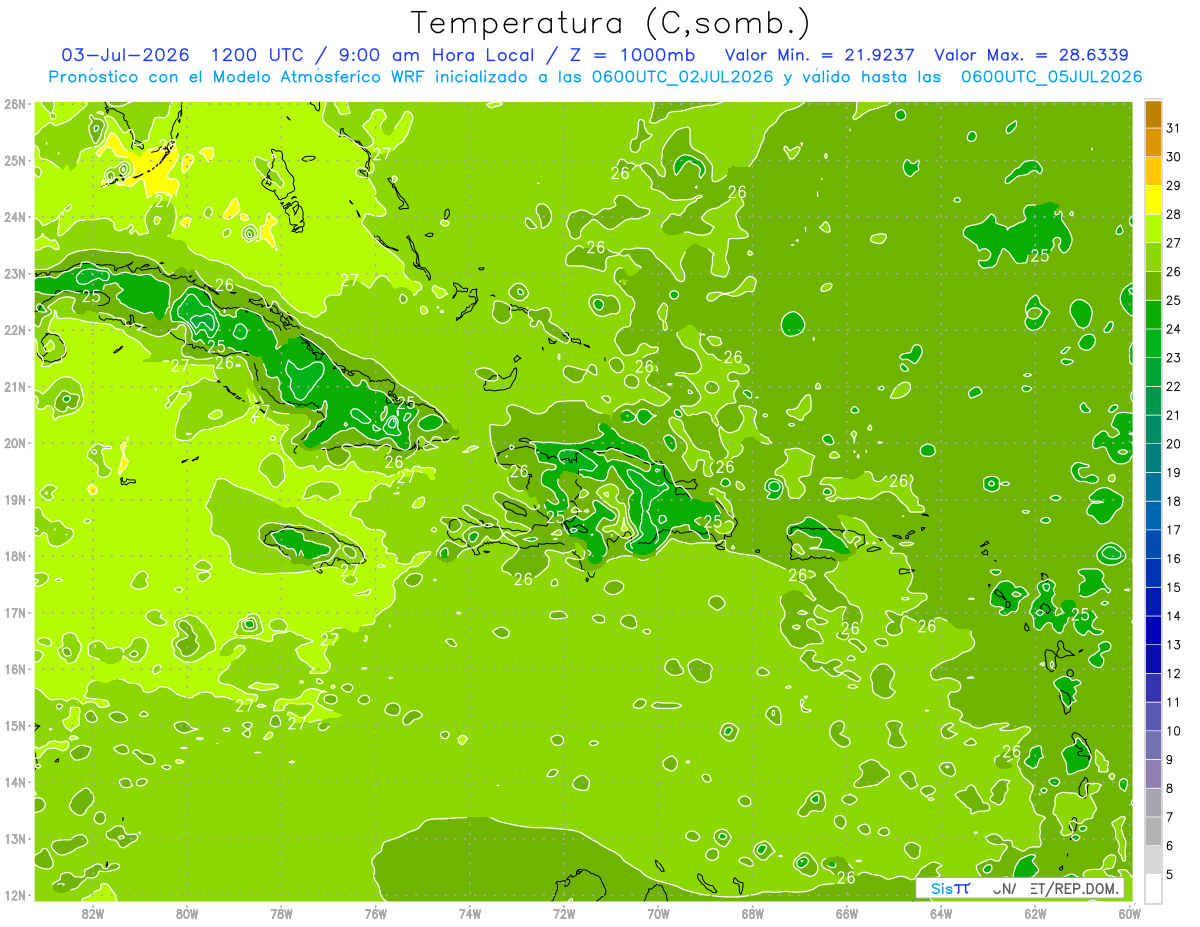
Task: Click the brown-orange swatch above 31 on colorbar
Action: pyautogui.click(x=1153, y=114)
